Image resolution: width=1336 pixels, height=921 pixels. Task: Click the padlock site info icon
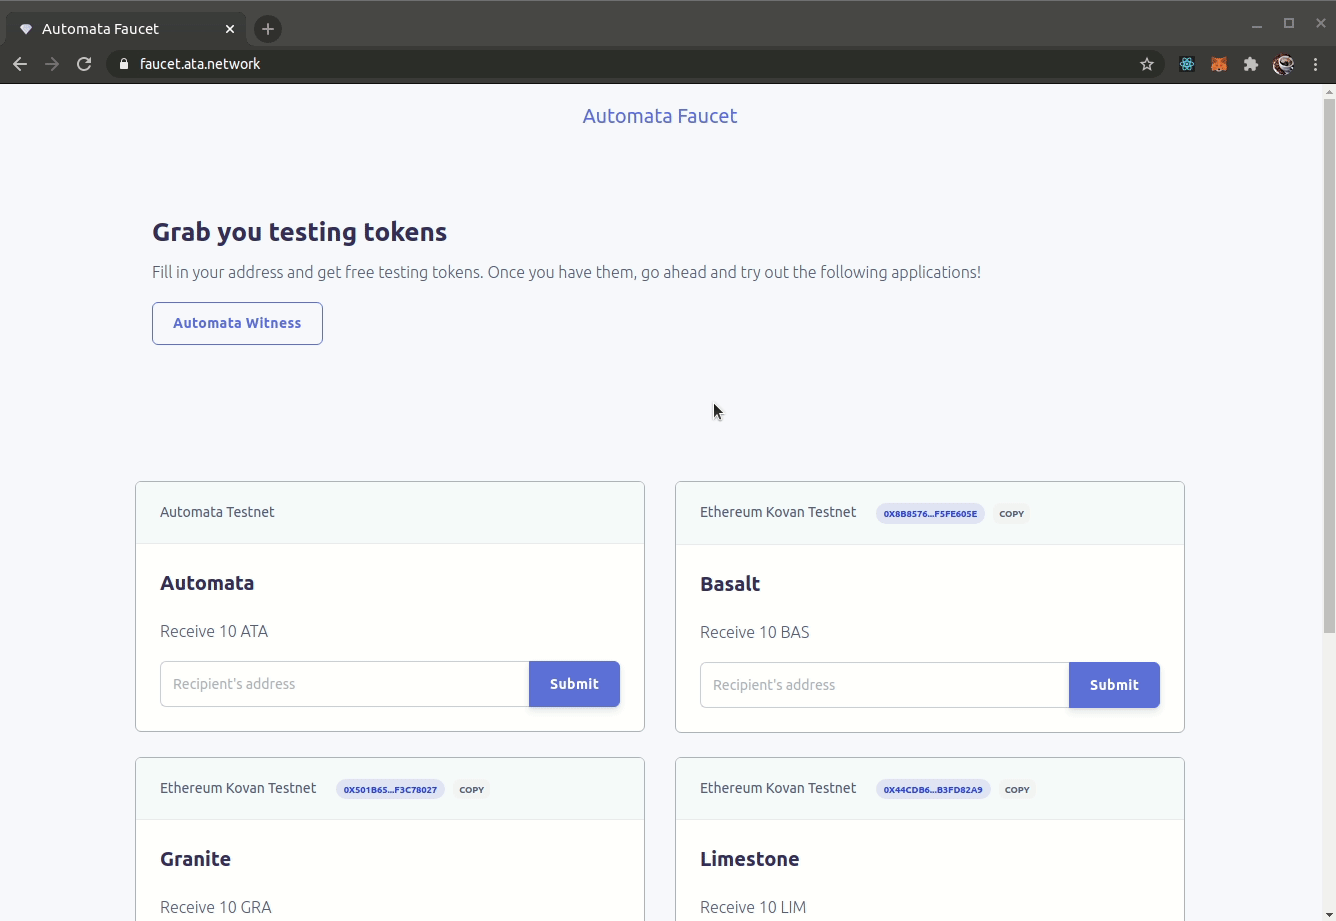124,64
